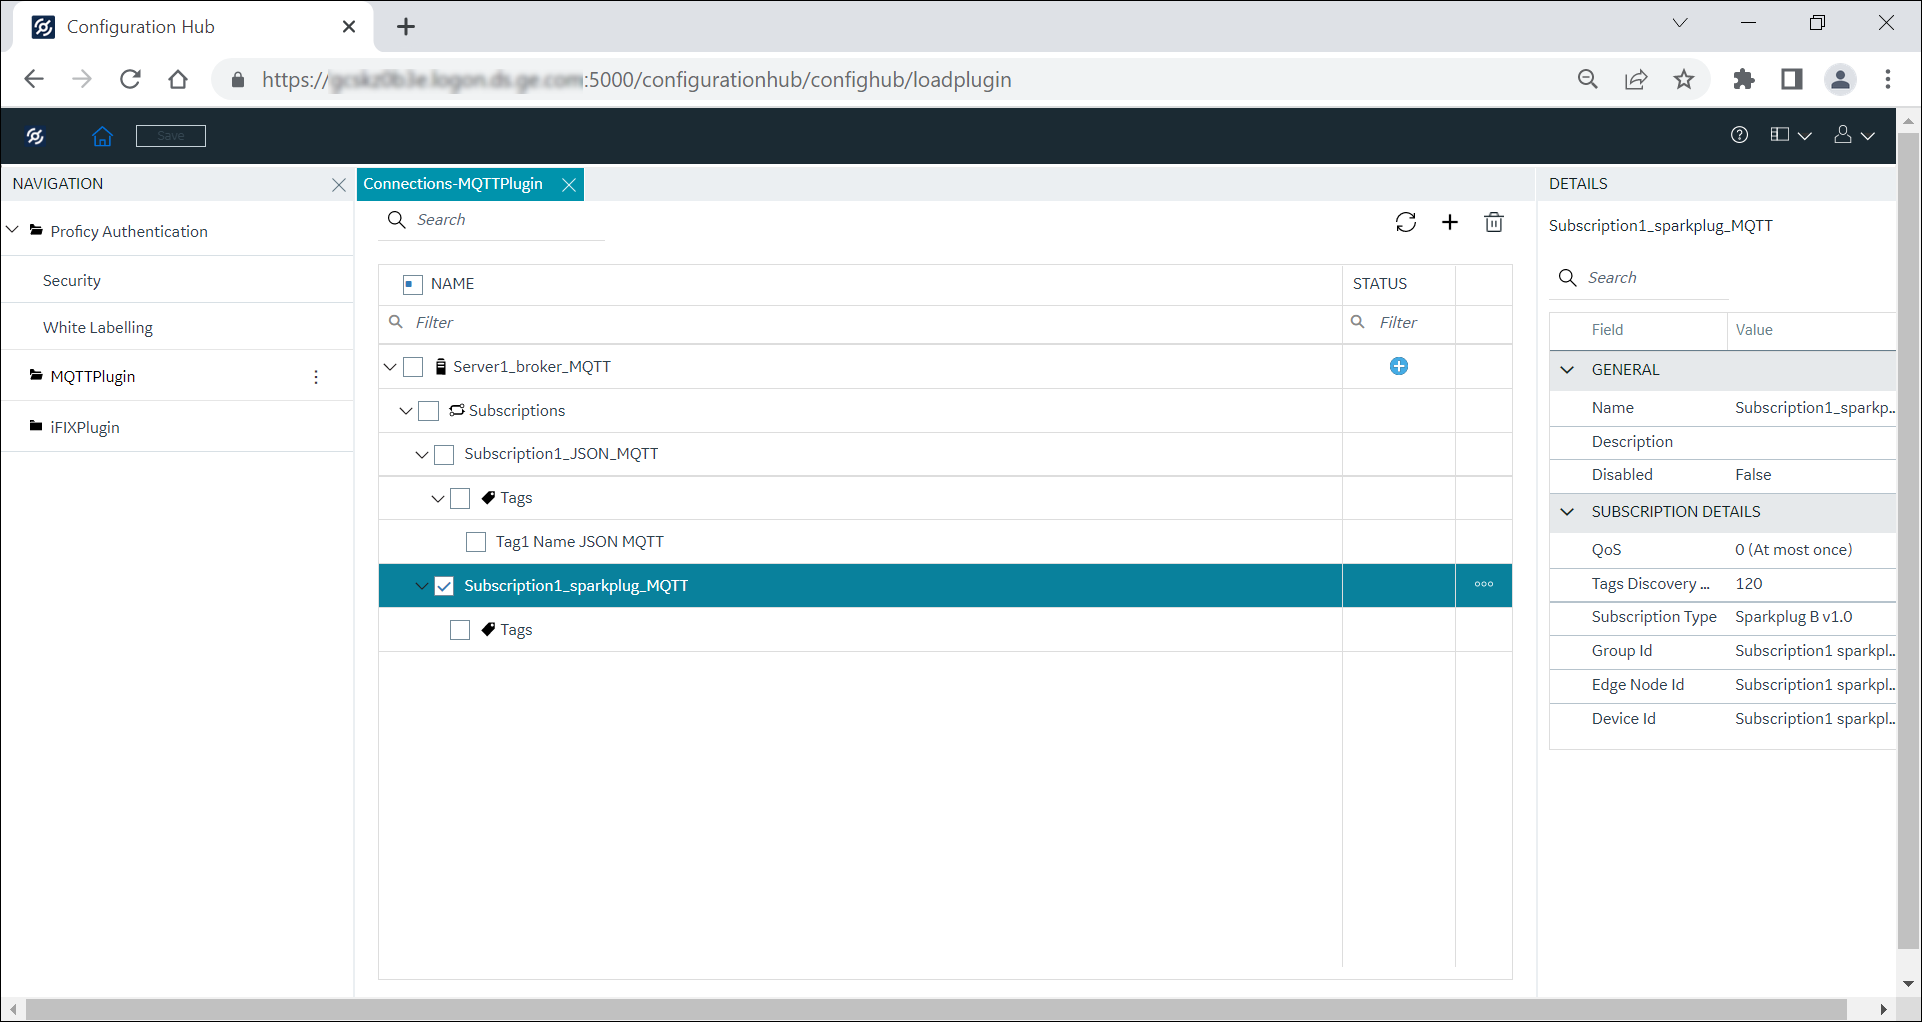Click the Proficy logo in the header
This screenshot has width=1922, height=1022.
(x=36, y=136)
